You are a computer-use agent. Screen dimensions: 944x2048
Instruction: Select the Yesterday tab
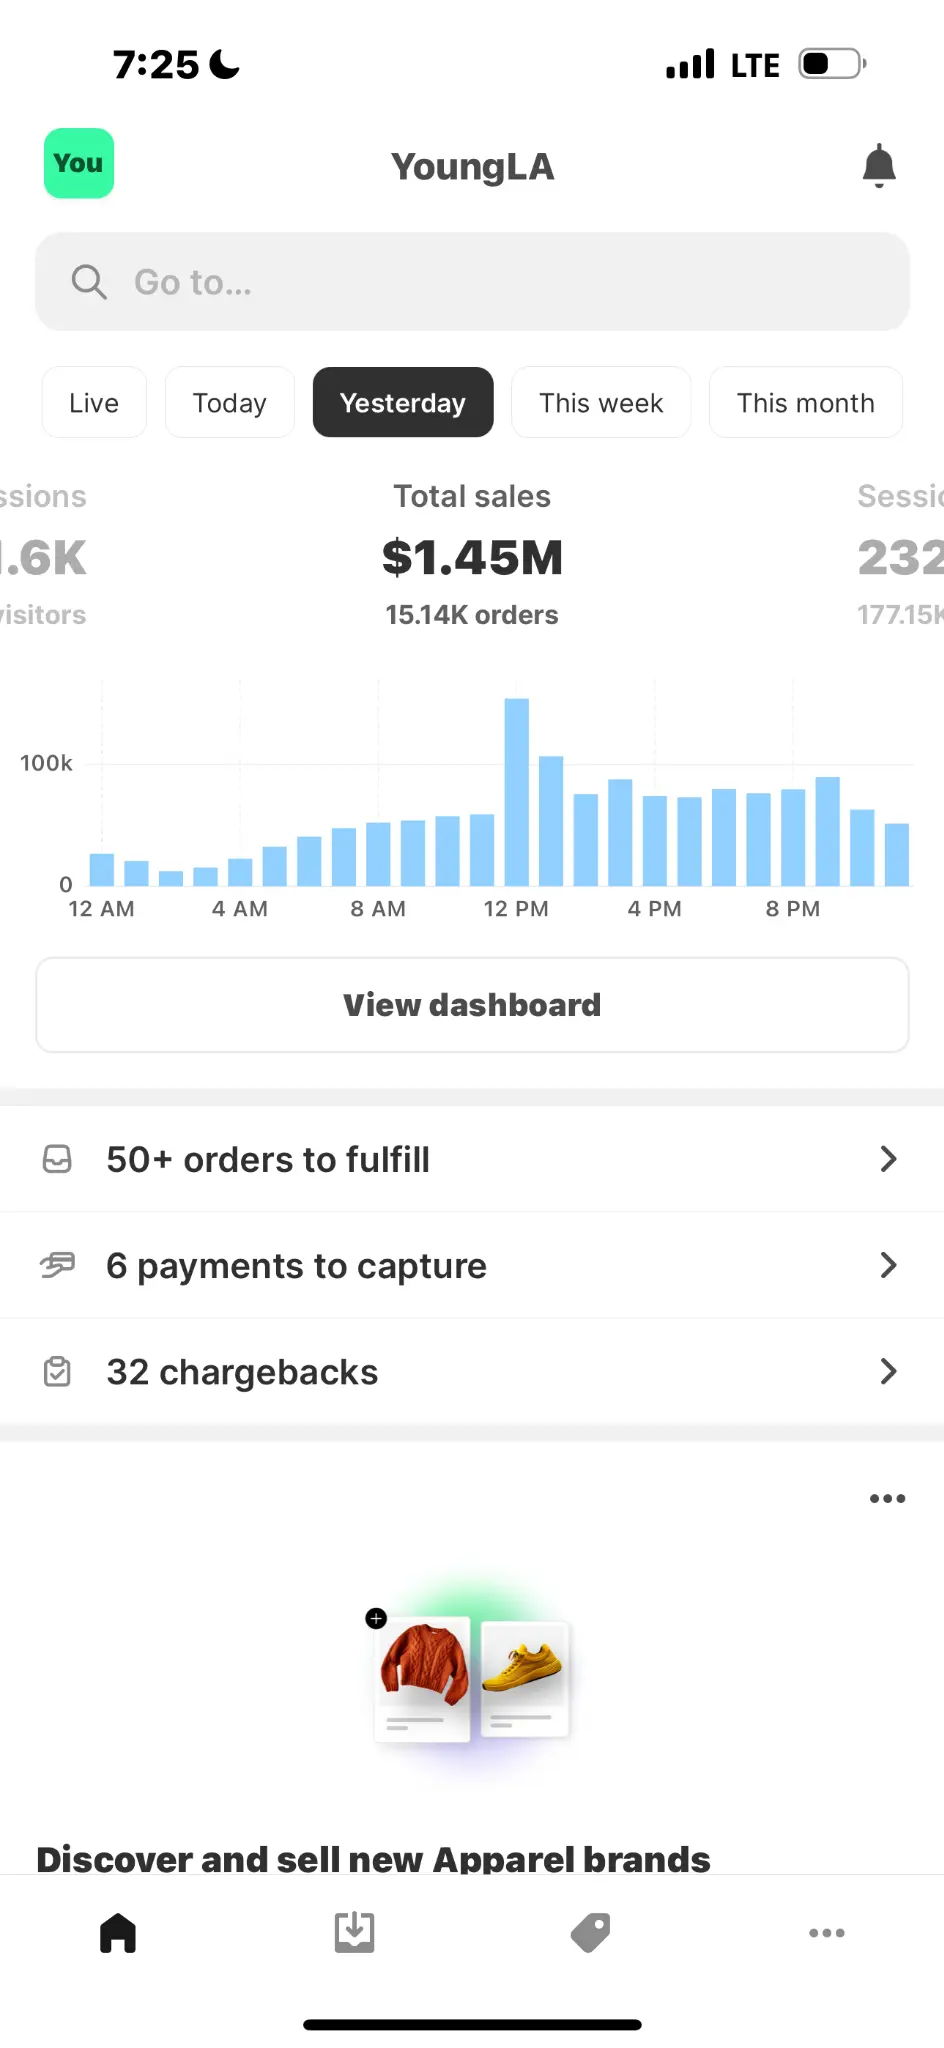(x=403, y=402)
